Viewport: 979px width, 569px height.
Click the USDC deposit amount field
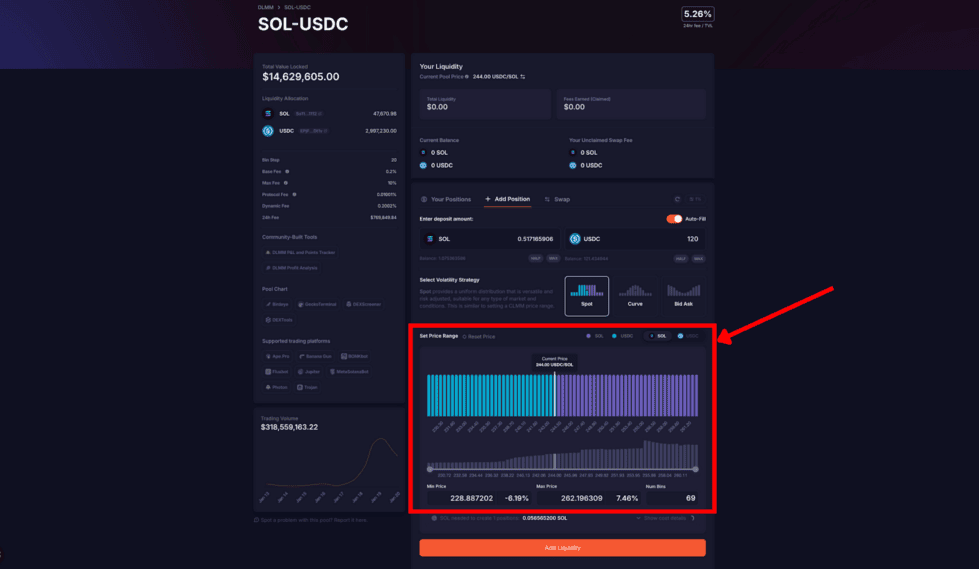635,239
